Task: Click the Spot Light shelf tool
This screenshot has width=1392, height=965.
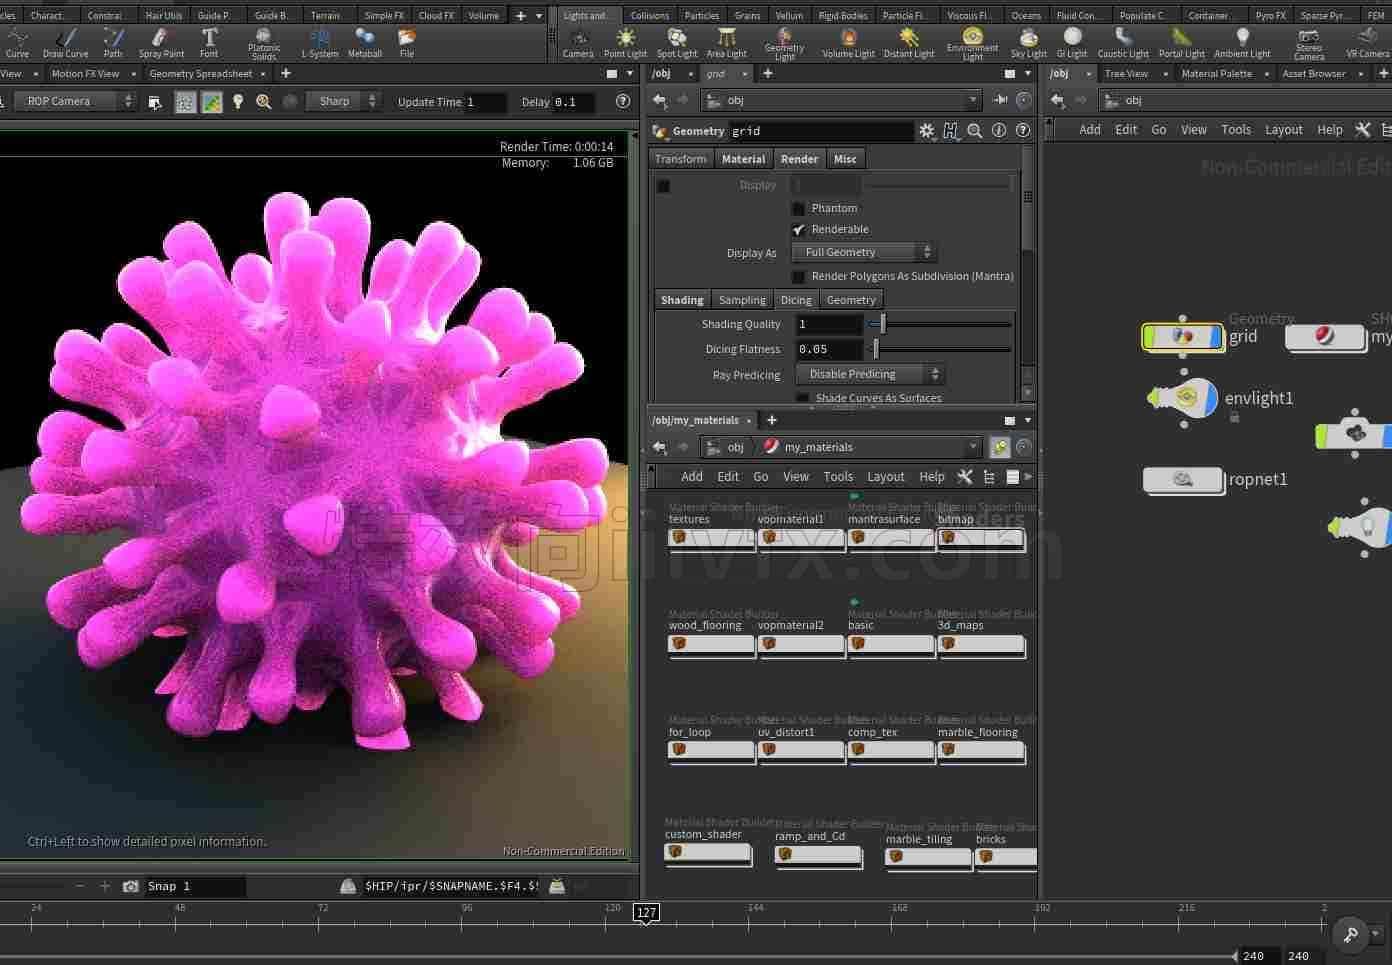Action: point(677,42)
